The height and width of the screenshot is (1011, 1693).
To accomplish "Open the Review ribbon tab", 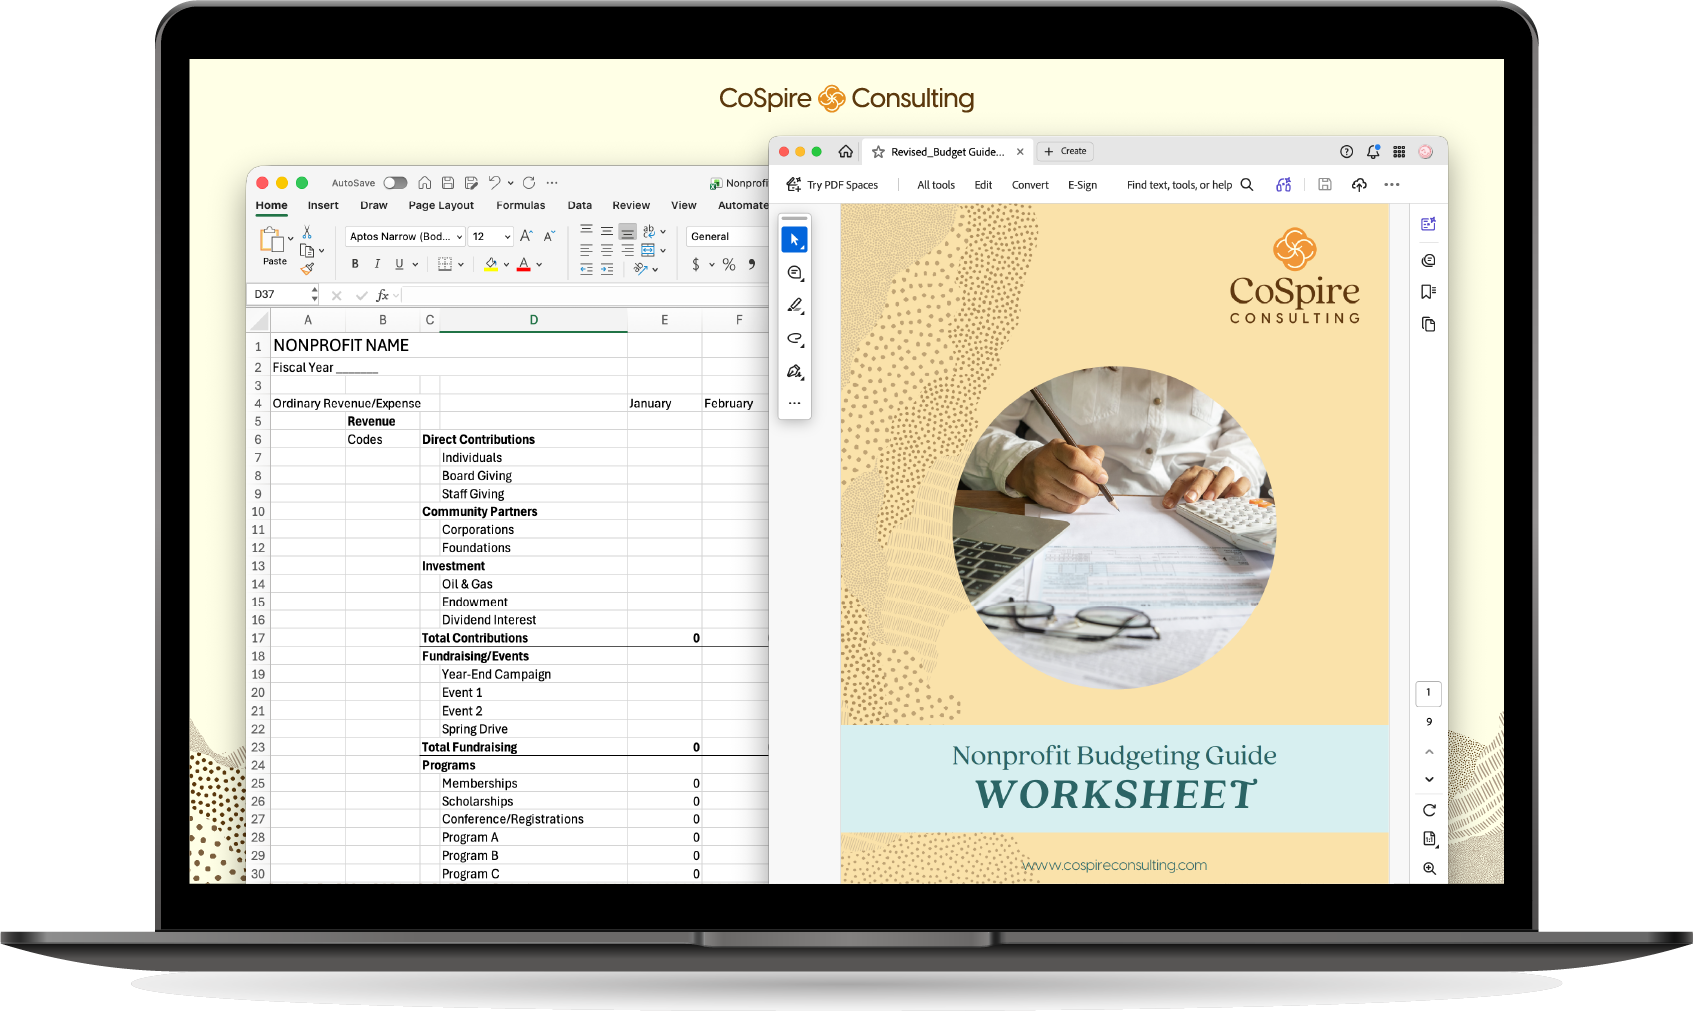I will pyautogui.click(x=631, y=205).
